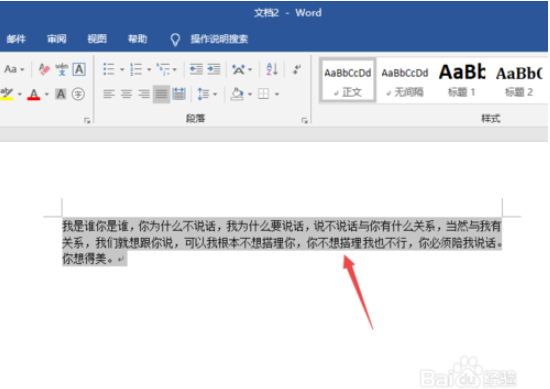The height and width of the screenshot is (389, 550).
Task: Select the 正文 (Normal) style
Action: 347,80
